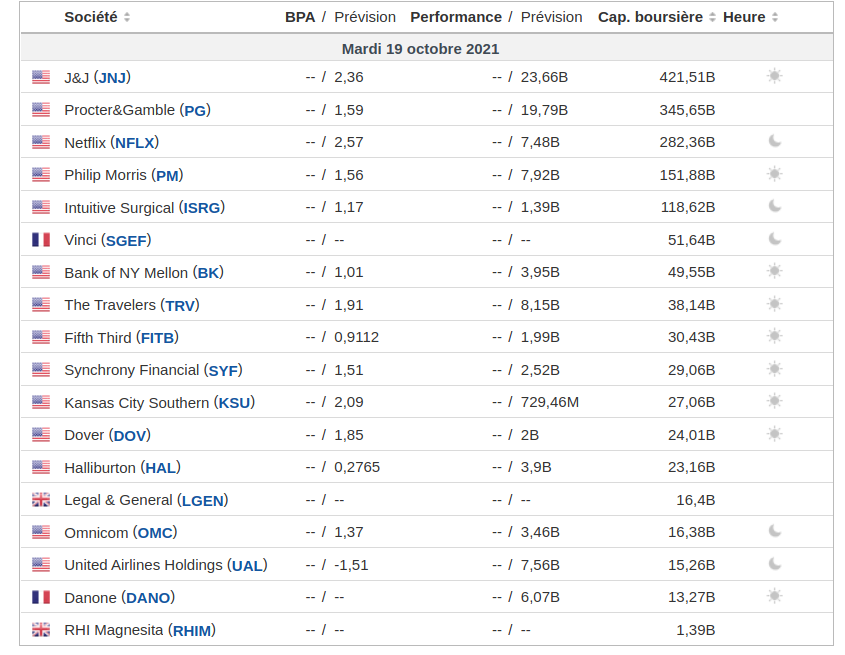Open the ISRG ticker link
The height and width of the screenshot is (655, 845).
202,208
